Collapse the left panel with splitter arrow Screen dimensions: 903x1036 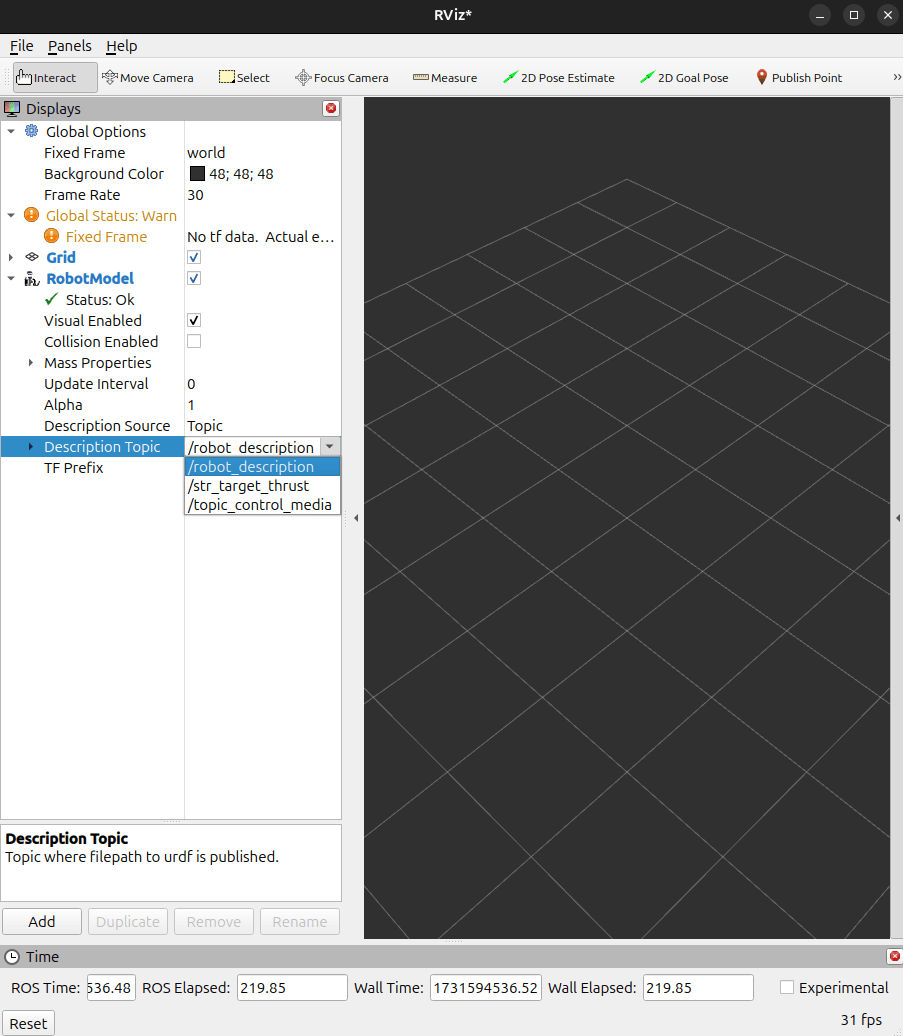pyautogui.click(x=356, y=518)
